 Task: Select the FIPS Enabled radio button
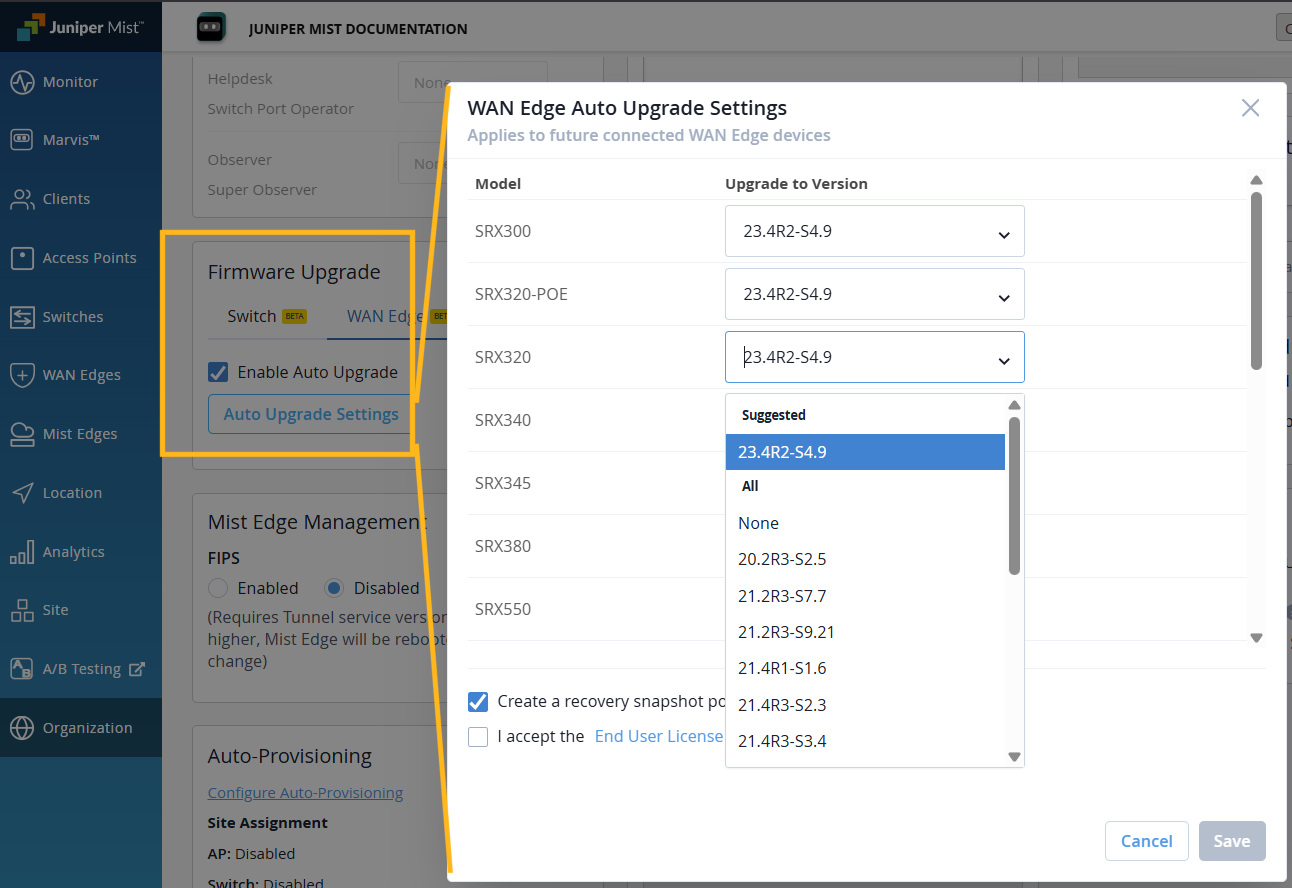click(x=218, y=588)
